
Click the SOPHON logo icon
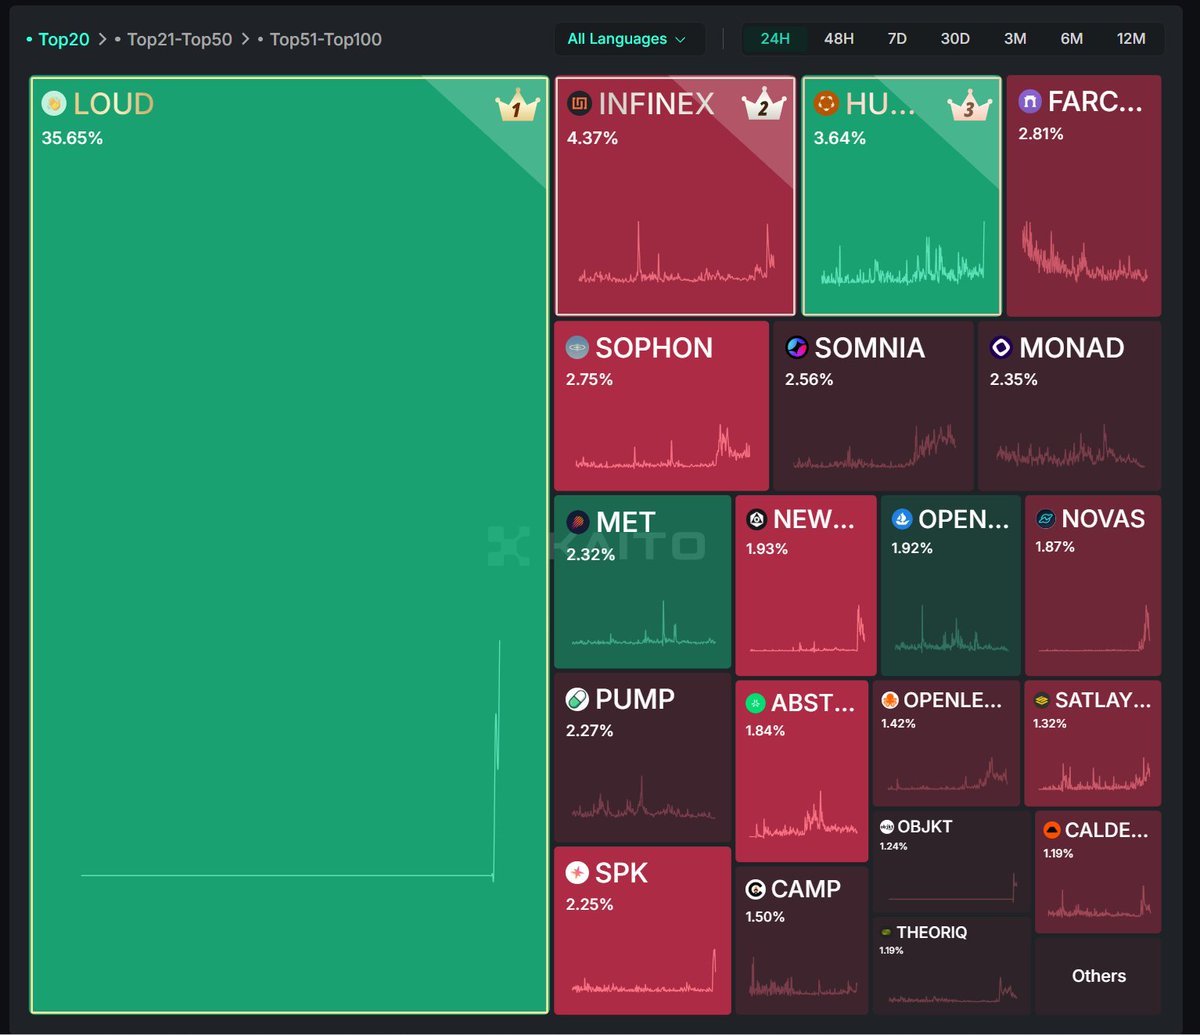pos(577,347)
